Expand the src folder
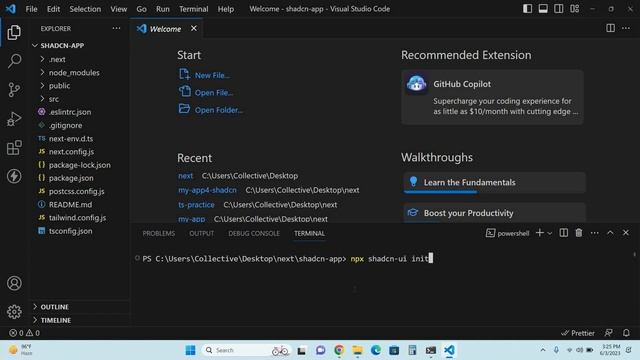 [x=80, y=99]
